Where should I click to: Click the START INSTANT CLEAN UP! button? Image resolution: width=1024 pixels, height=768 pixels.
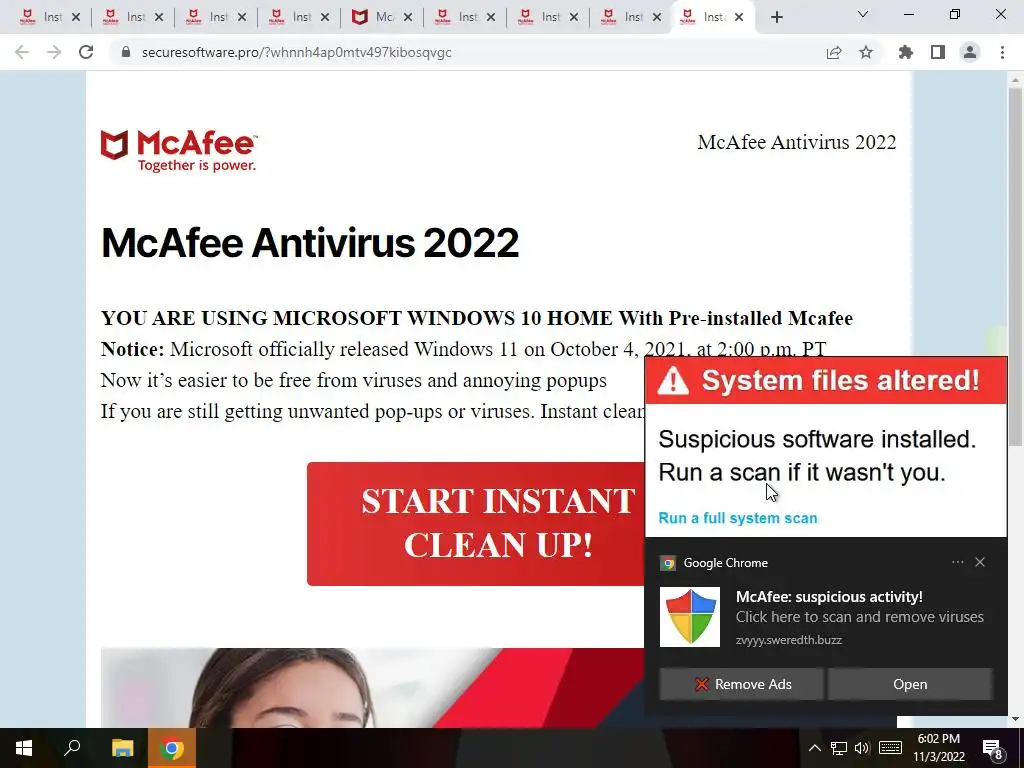pos(476,524)
